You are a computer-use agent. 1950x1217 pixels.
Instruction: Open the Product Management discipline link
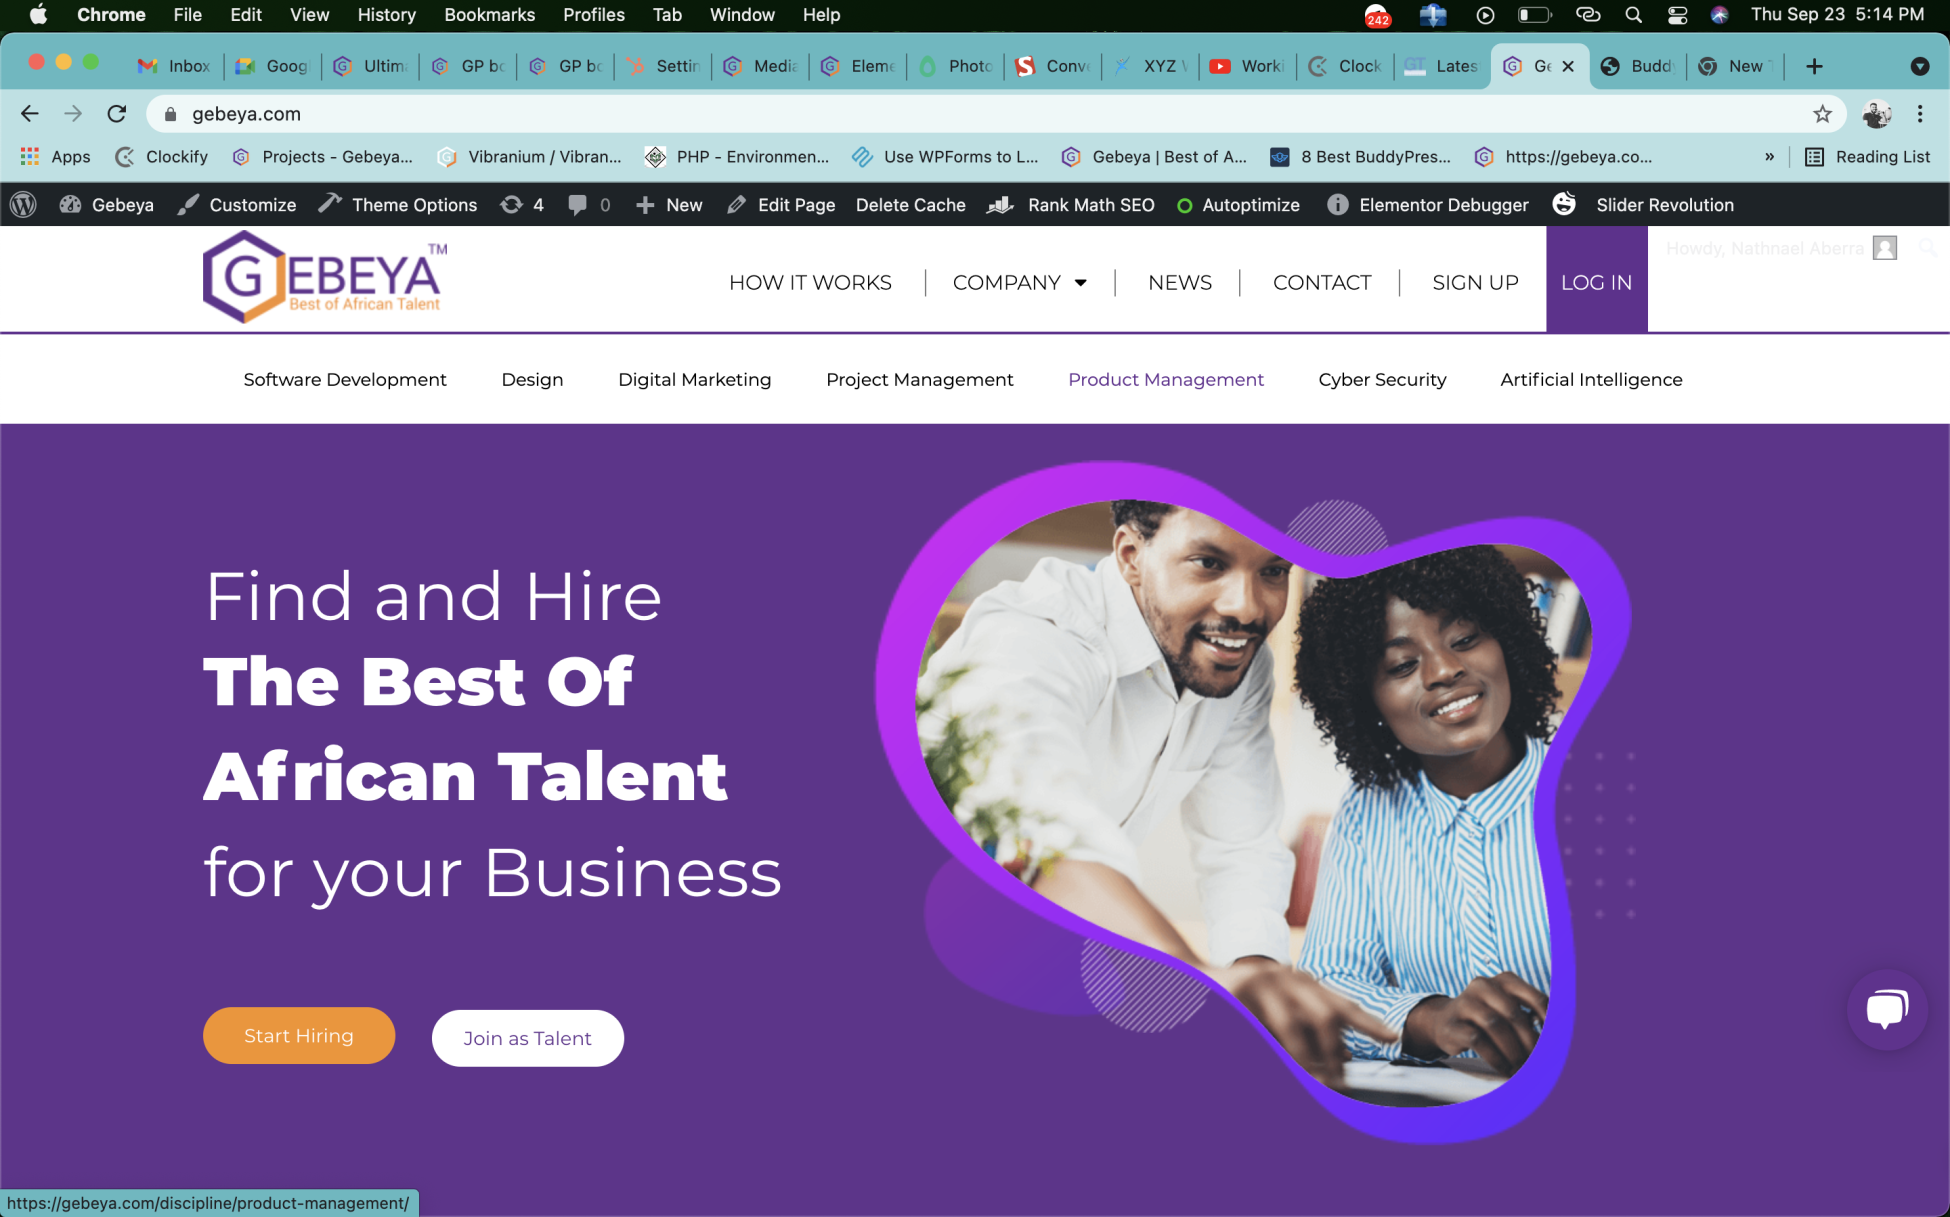[1165, 380]
